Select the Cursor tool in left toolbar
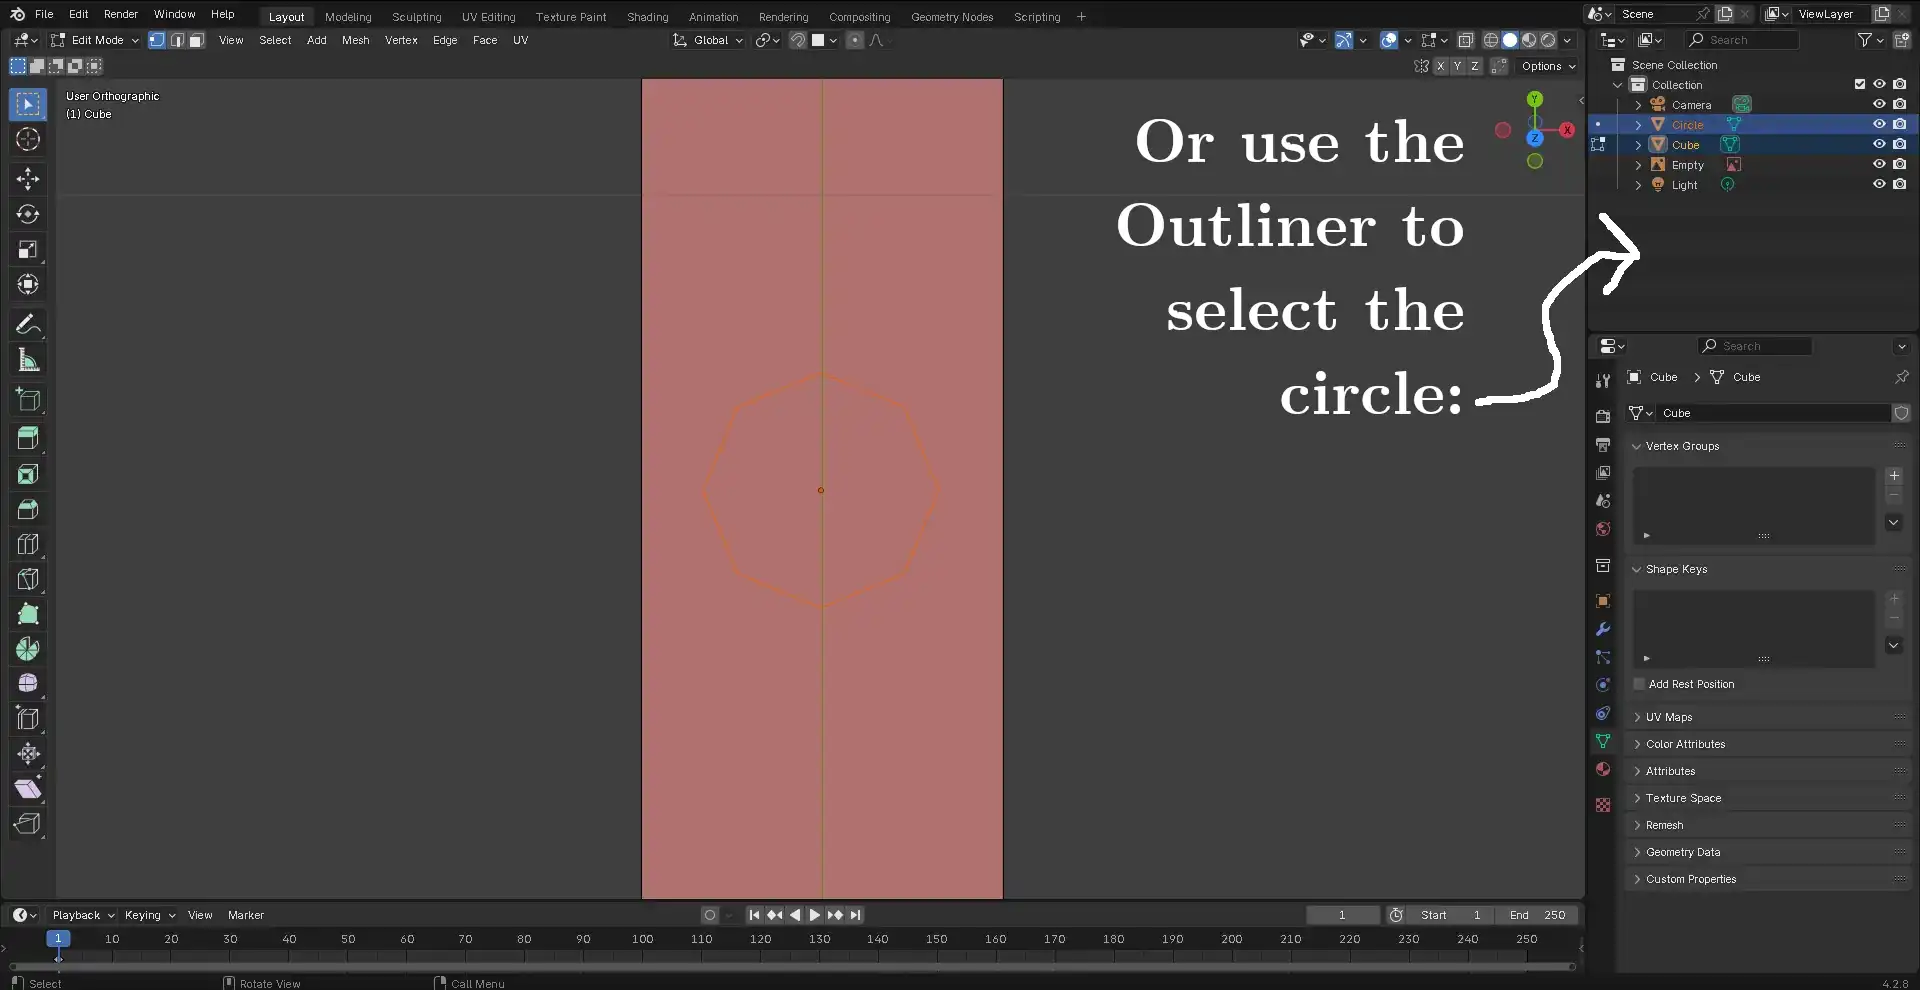This screenshot has width=1920, height=990. (x=28, y=140)
